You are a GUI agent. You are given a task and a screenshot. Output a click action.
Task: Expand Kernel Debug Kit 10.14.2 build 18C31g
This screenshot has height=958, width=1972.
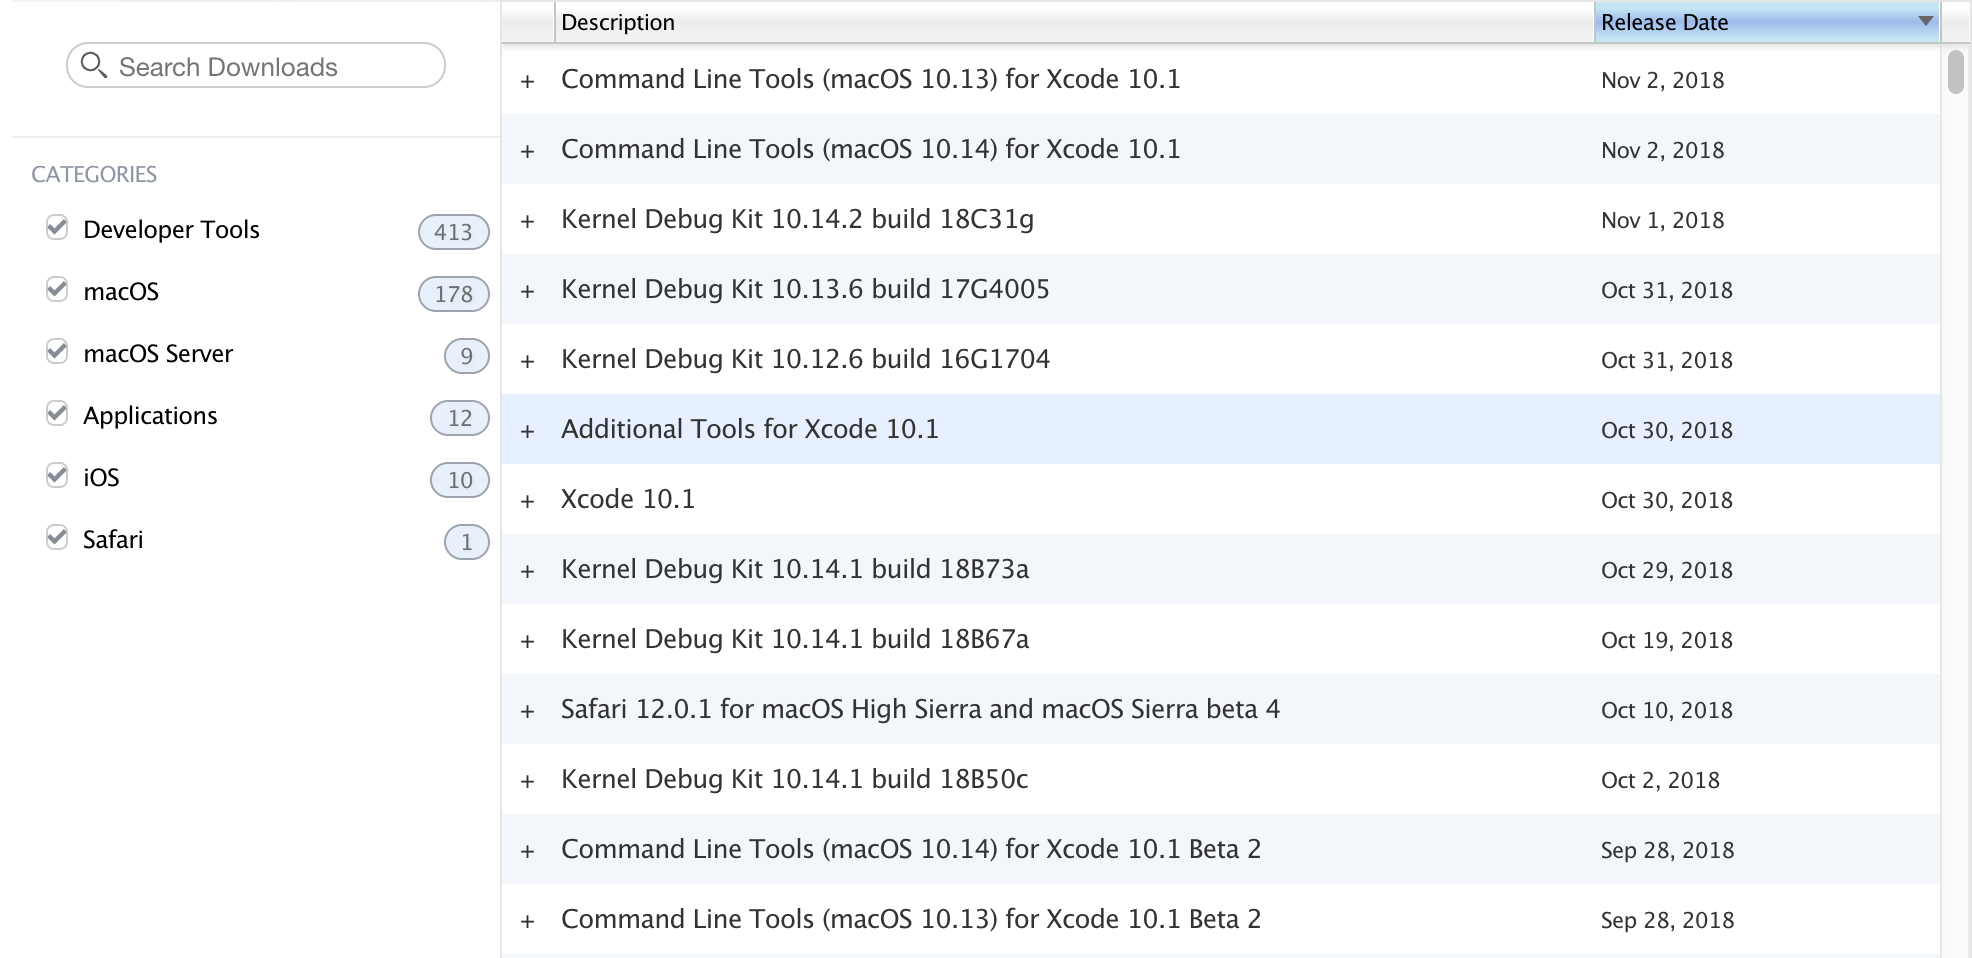coord(528,221)
